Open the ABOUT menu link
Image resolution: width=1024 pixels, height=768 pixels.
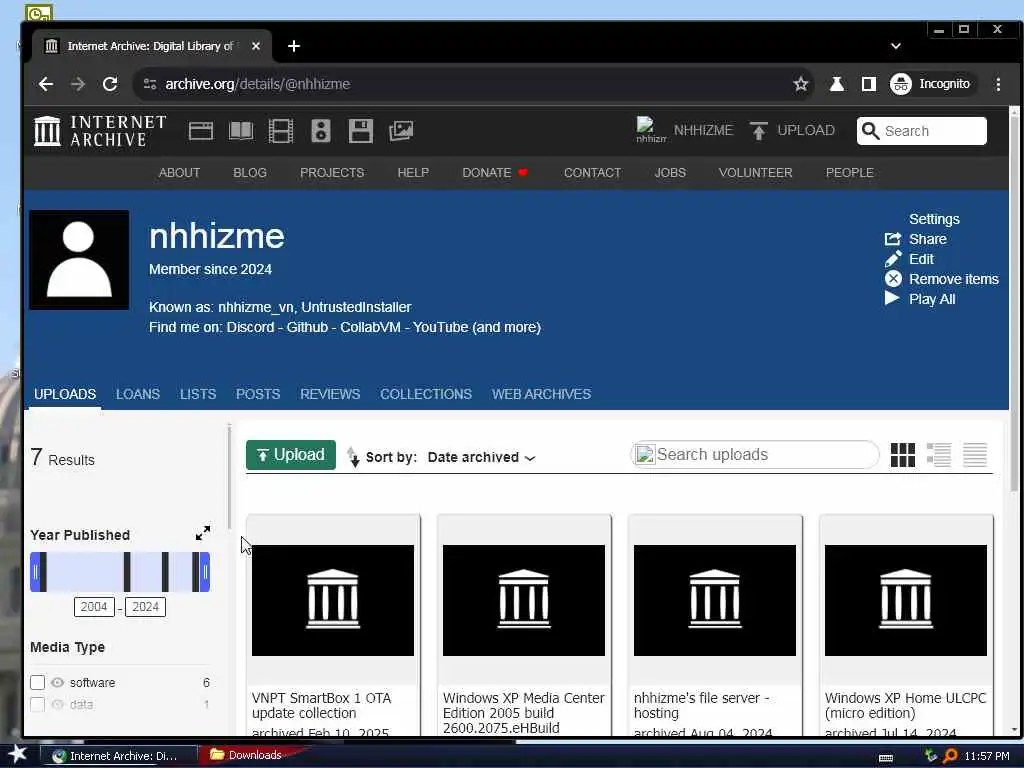point(179,172)
